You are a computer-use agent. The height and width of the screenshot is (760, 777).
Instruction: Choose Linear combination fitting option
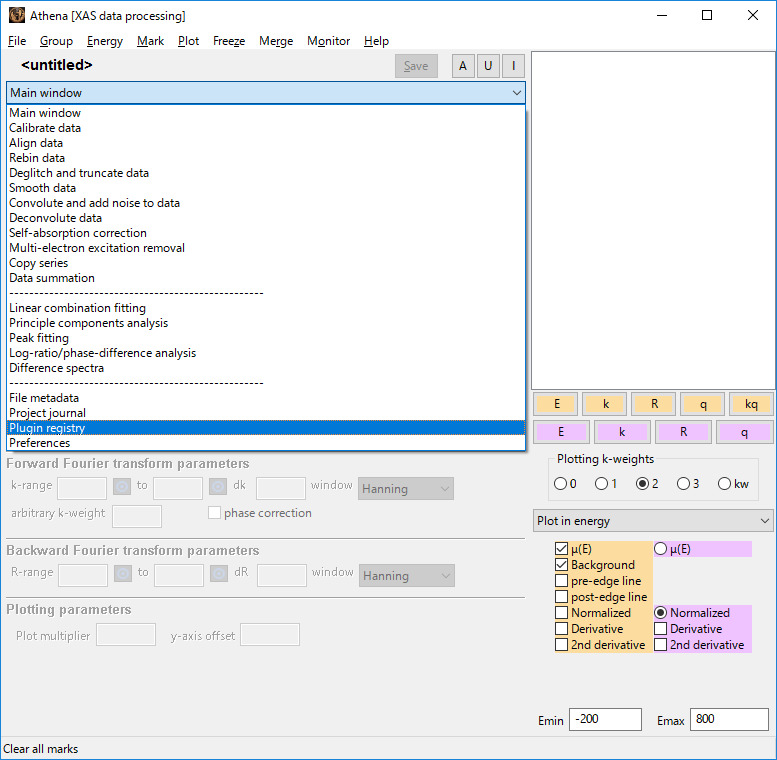266,308
